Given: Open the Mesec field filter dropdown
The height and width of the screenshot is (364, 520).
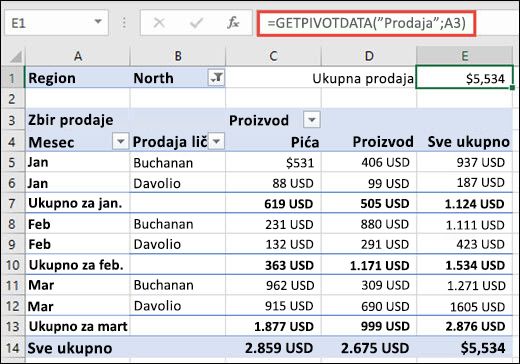Looking at the screenshot, I should point(120,141).
